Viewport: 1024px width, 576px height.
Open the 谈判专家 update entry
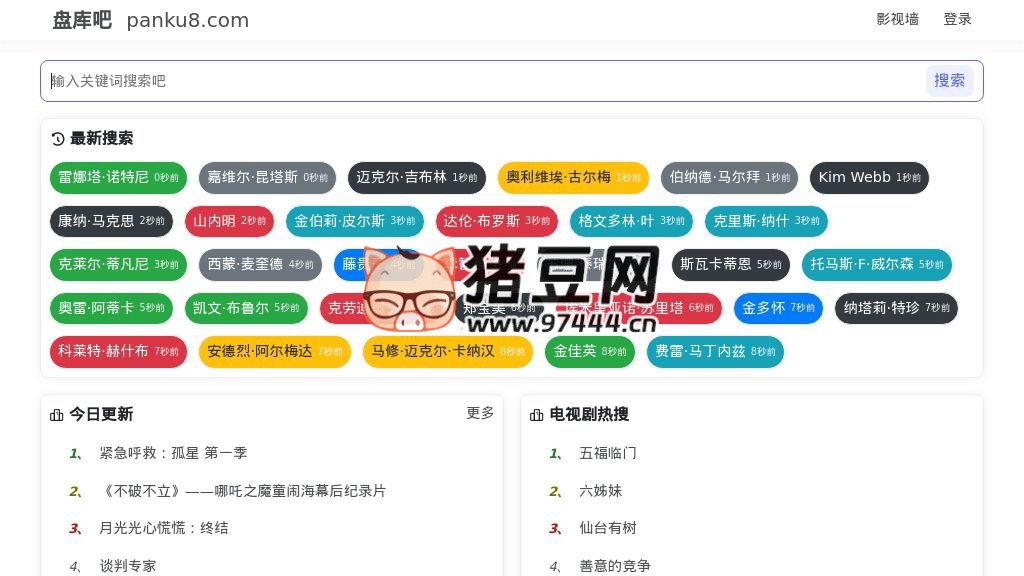(127, 565)
